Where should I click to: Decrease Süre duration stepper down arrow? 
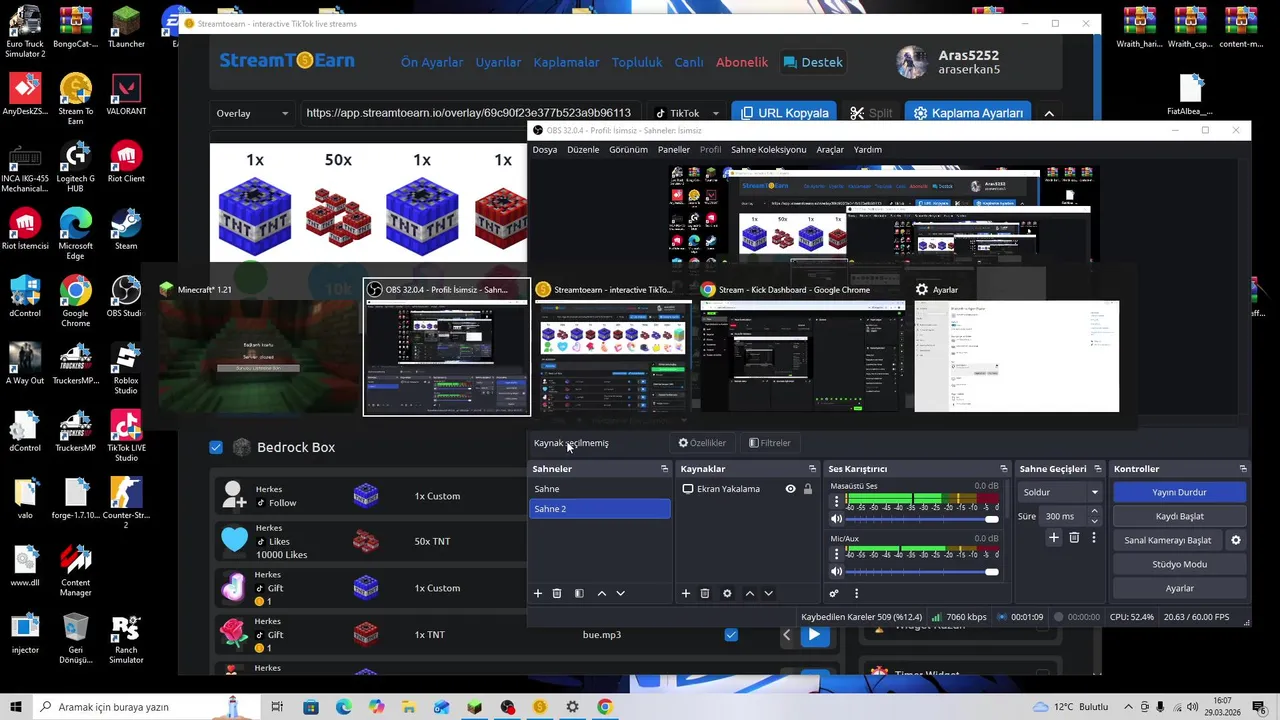1094,521
